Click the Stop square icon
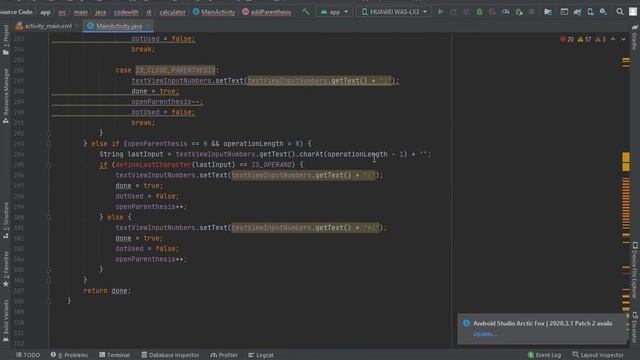Viewport: 640px width, 360px height. 531,12
